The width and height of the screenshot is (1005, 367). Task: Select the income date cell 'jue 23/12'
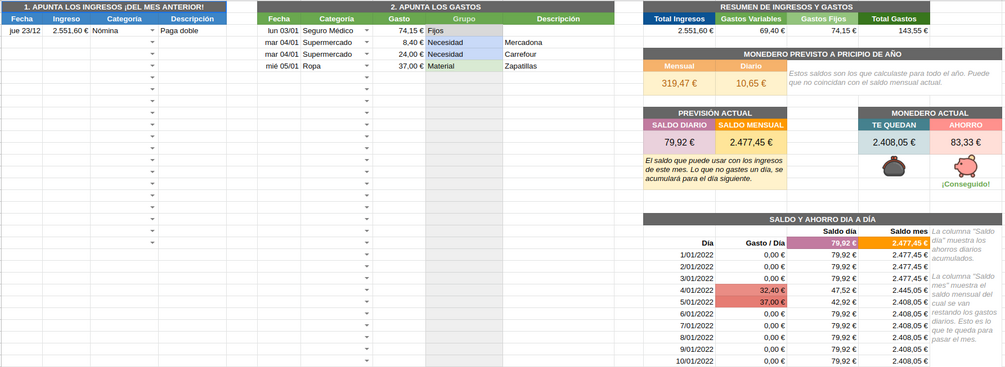coord(22,30)
